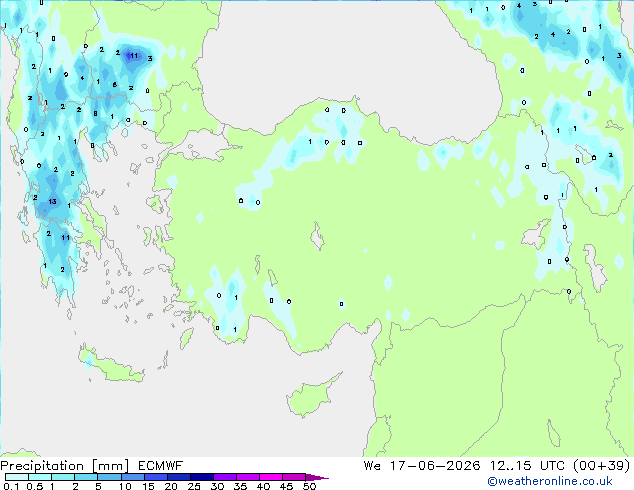Screen dimensions: 634x490
Task: Click the '0.5' legend scale label
Action: tap(35, 486)
